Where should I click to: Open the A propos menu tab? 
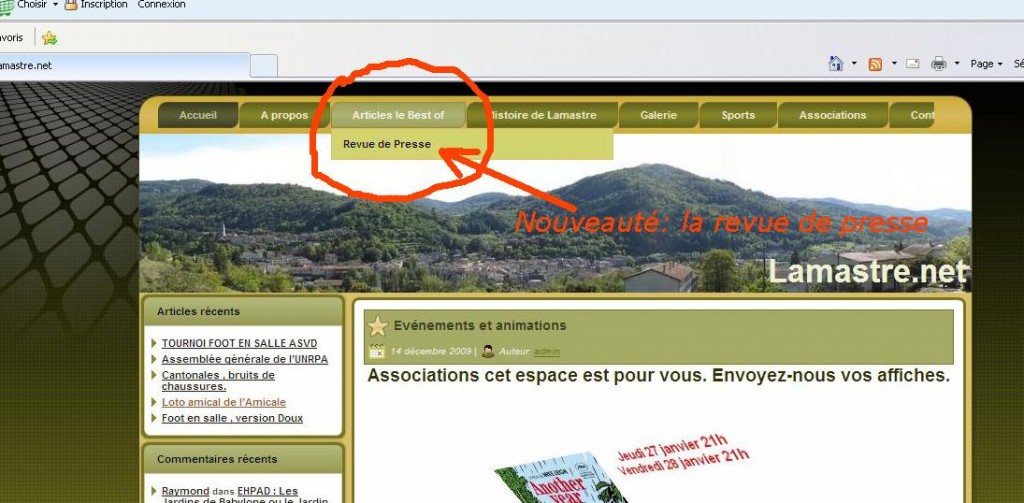coord(284,115)
